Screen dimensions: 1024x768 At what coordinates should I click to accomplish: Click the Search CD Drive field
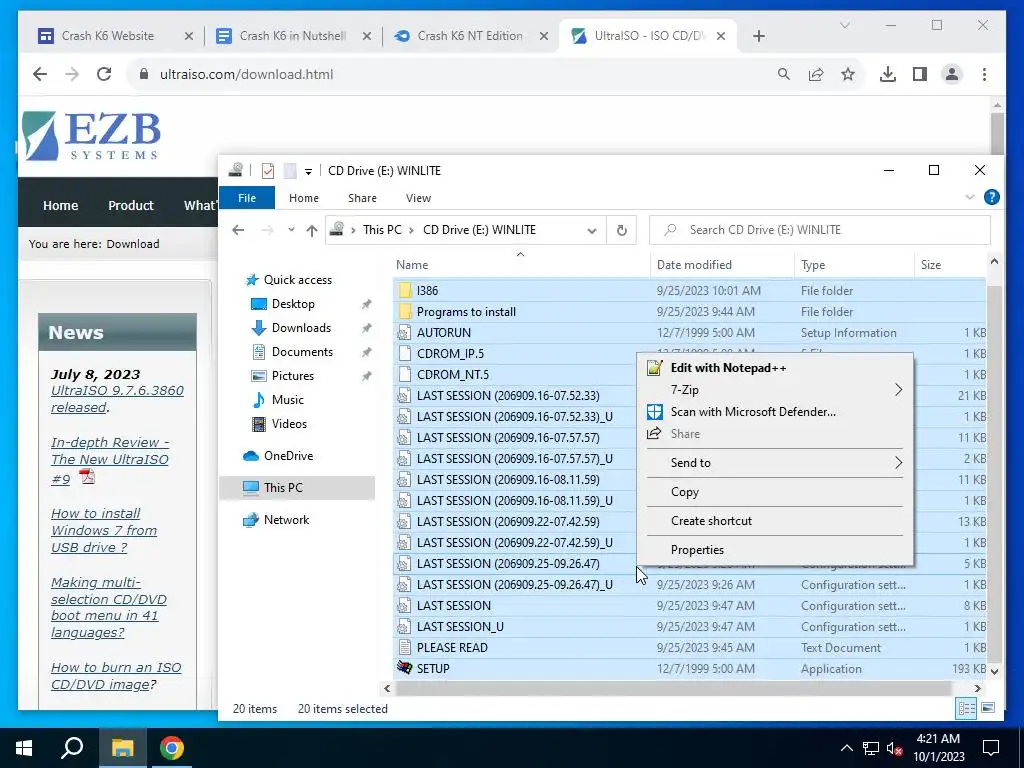click(x=820, y=230)
